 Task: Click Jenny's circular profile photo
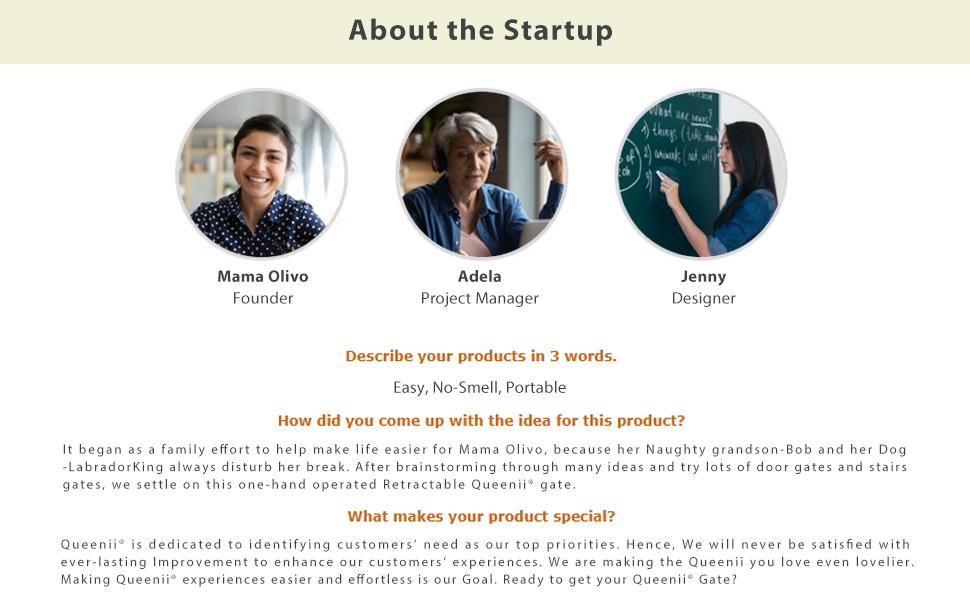[701, 174]
